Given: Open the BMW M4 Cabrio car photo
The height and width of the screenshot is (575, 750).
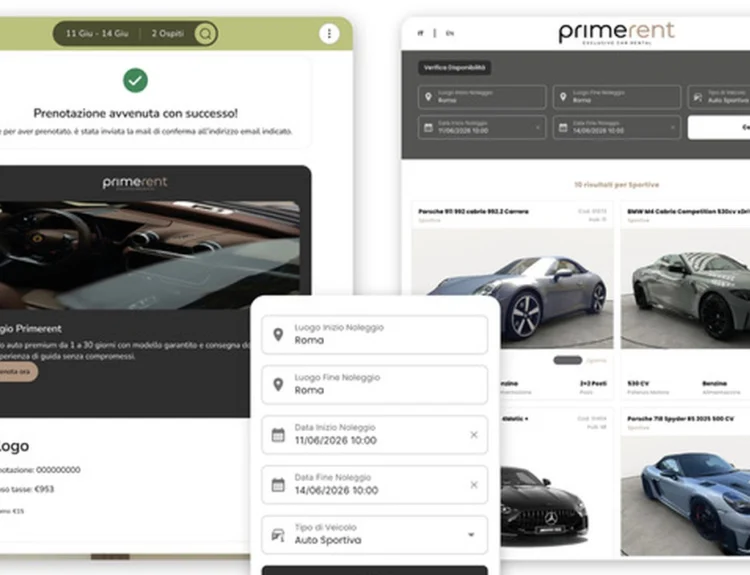Looking at the screenshot, I should [x=685, y=288].
